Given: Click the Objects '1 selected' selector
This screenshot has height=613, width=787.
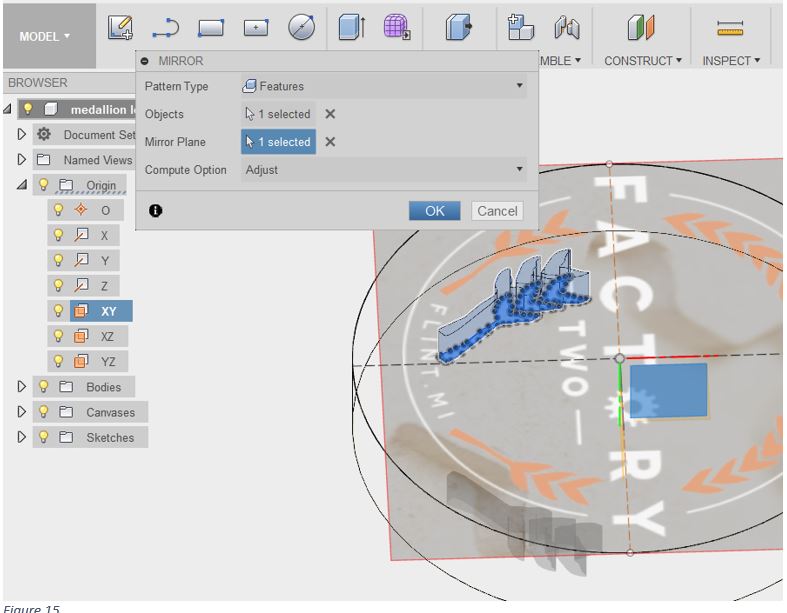Looking at the screenshot, I should (279, 114).
